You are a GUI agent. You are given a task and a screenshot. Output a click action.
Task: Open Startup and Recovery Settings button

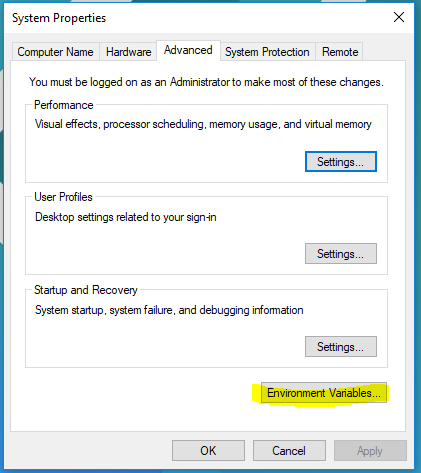[341, 347]
